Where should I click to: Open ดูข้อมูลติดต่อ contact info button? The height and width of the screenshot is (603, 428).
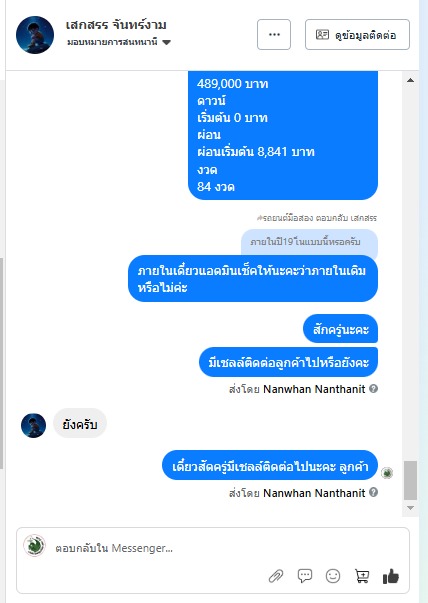point(357,35)
